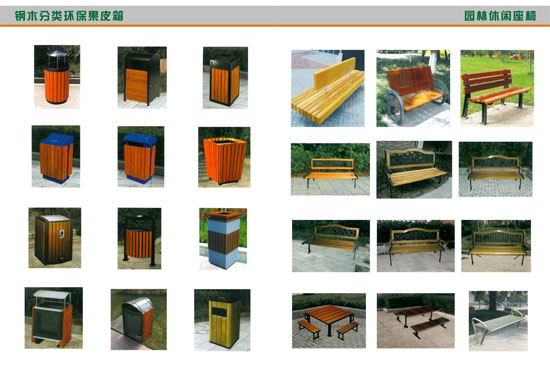The image size is (550, 373).
Task: Open the bin with metal roof canopy
Action: 54,318
